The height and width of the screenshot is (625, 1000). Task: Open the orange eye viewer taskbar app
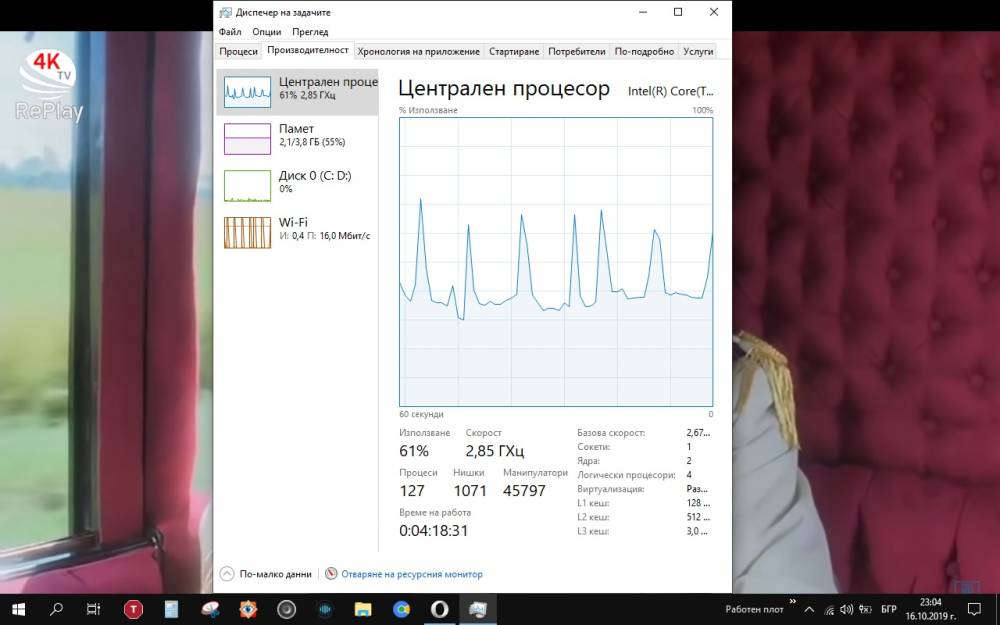pyautogui.click(x=248, y=610)
